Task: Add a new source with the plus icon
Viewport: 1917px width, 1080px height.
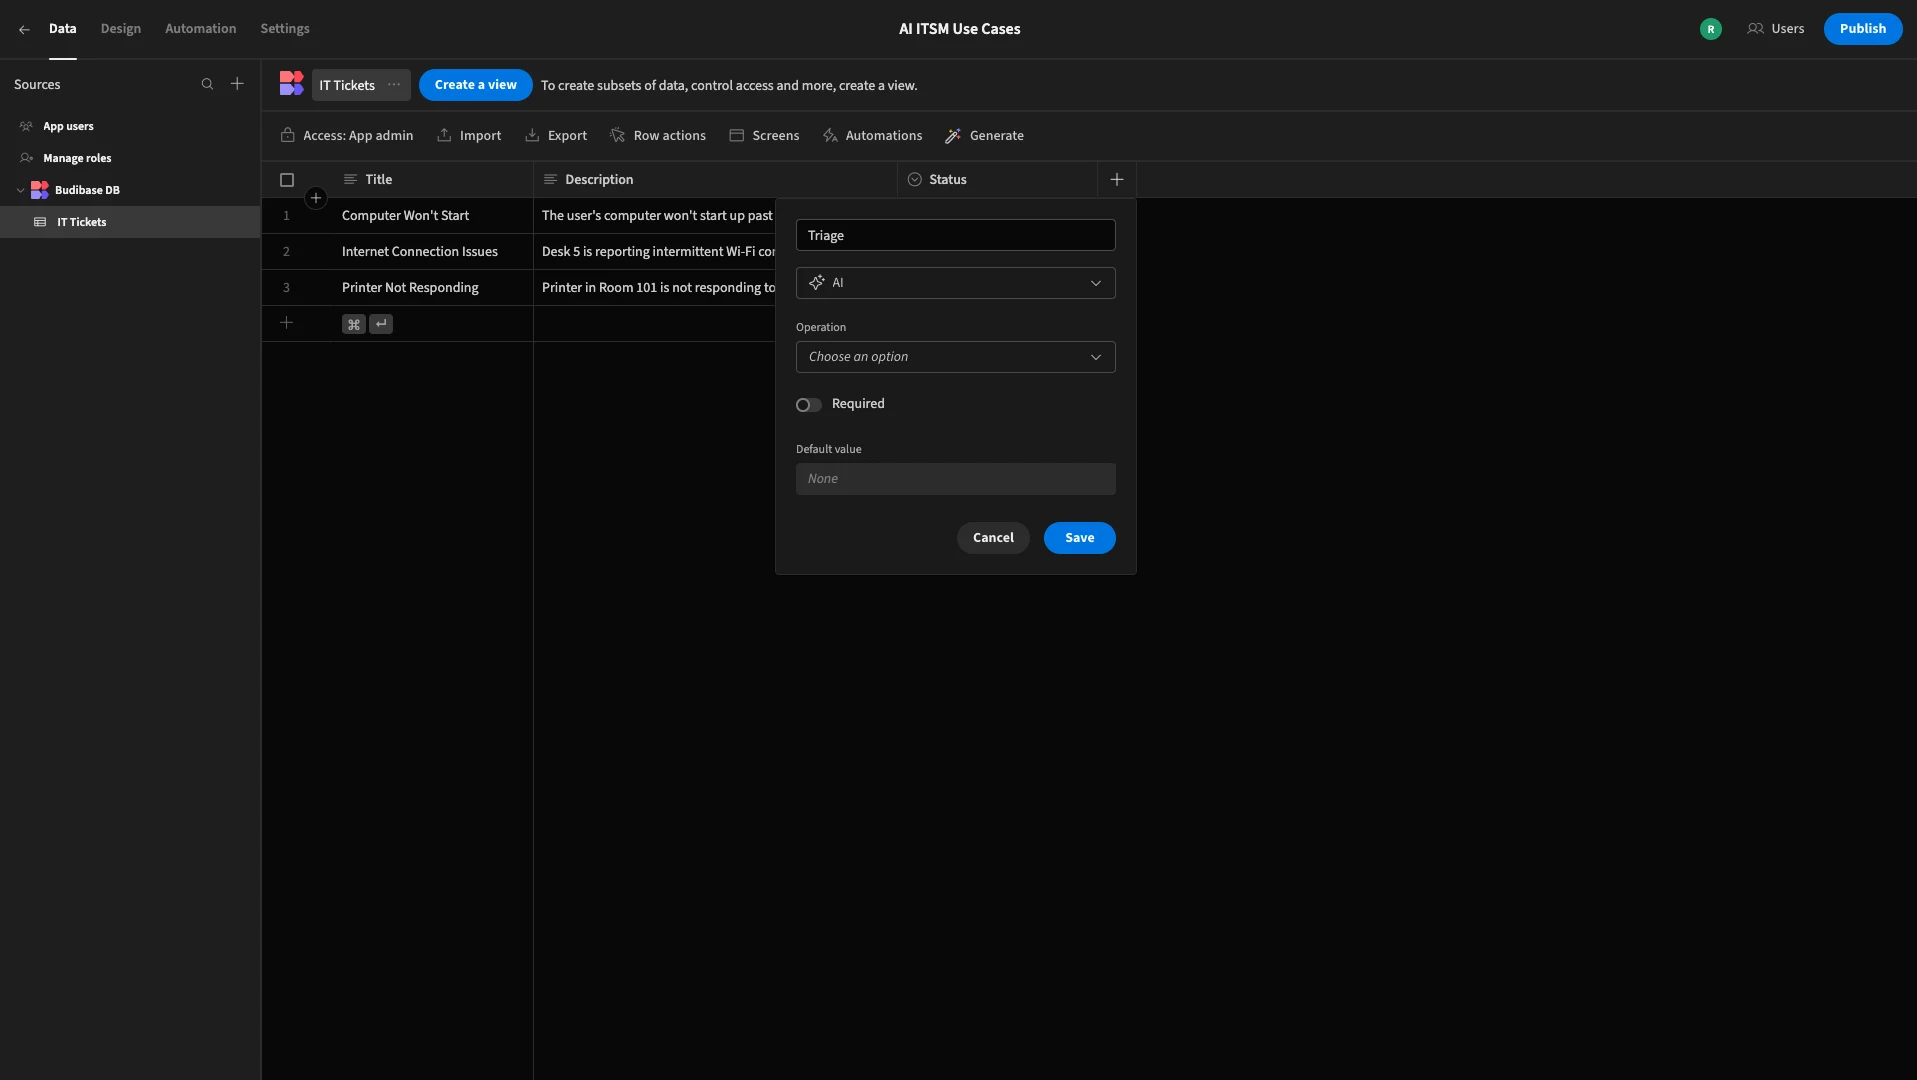Action: 237,84
